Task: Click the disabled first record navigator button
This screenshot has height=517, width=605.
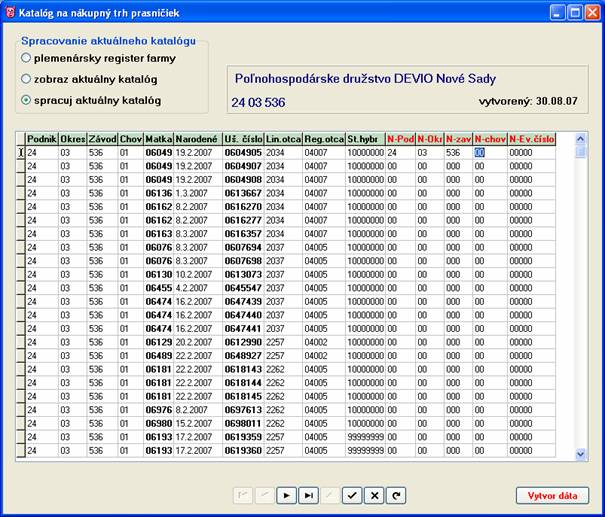Action: point(243,496)
